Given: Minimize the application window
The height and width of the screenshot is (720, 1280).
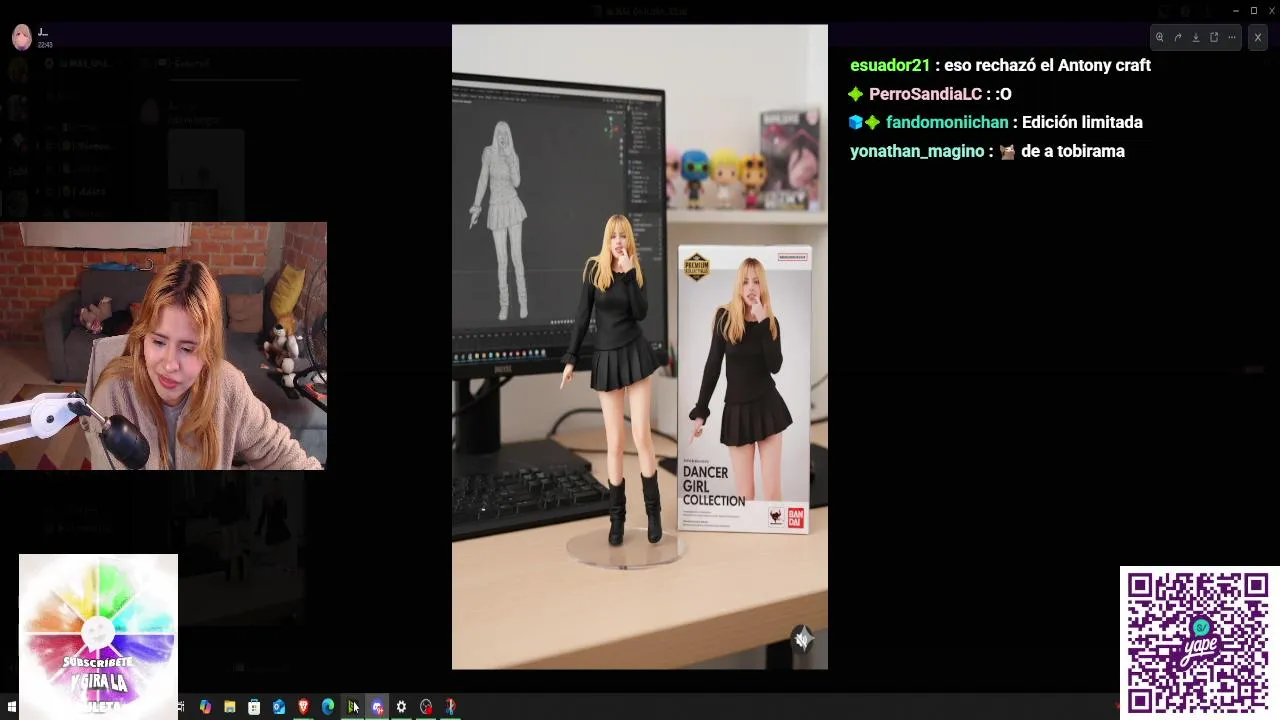Looking at the screenshot, I should (1236, 10).
